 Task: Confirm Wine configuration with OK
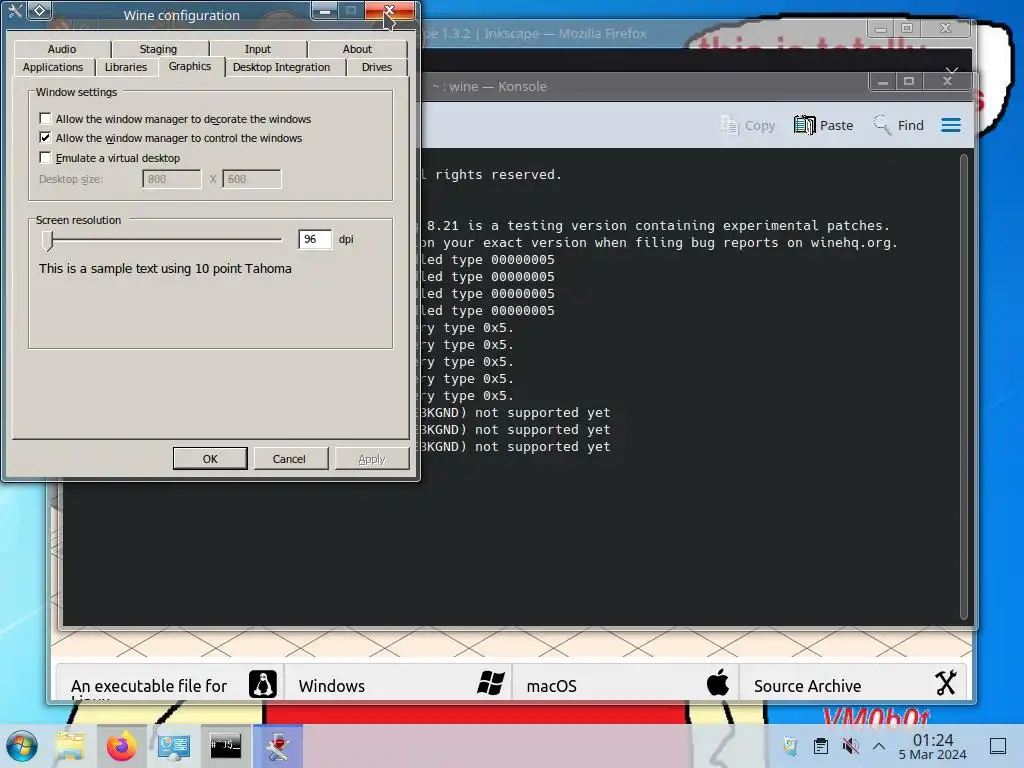tap(210, 458)
